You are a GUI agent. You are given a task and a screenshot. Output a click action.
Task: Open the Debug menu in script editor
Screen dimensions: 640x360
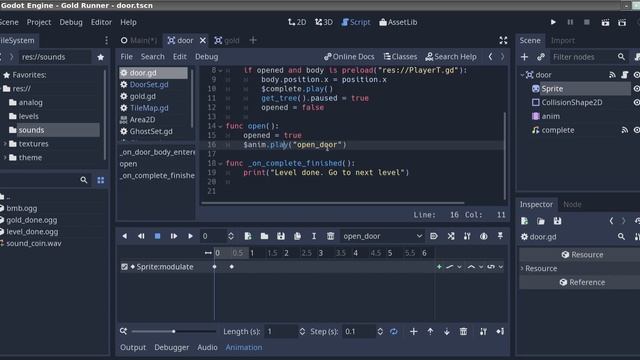click(x=207, y=57)
